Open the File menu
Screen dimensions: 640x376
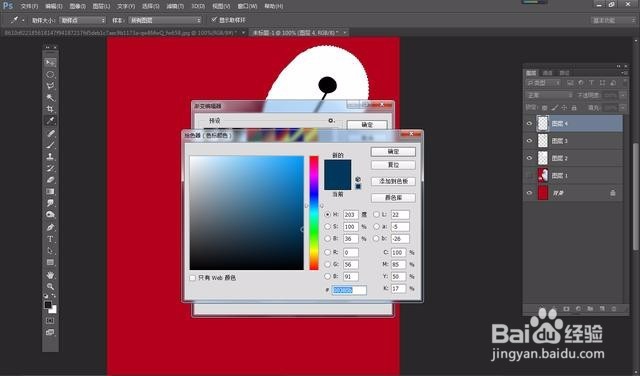[29, 6]
